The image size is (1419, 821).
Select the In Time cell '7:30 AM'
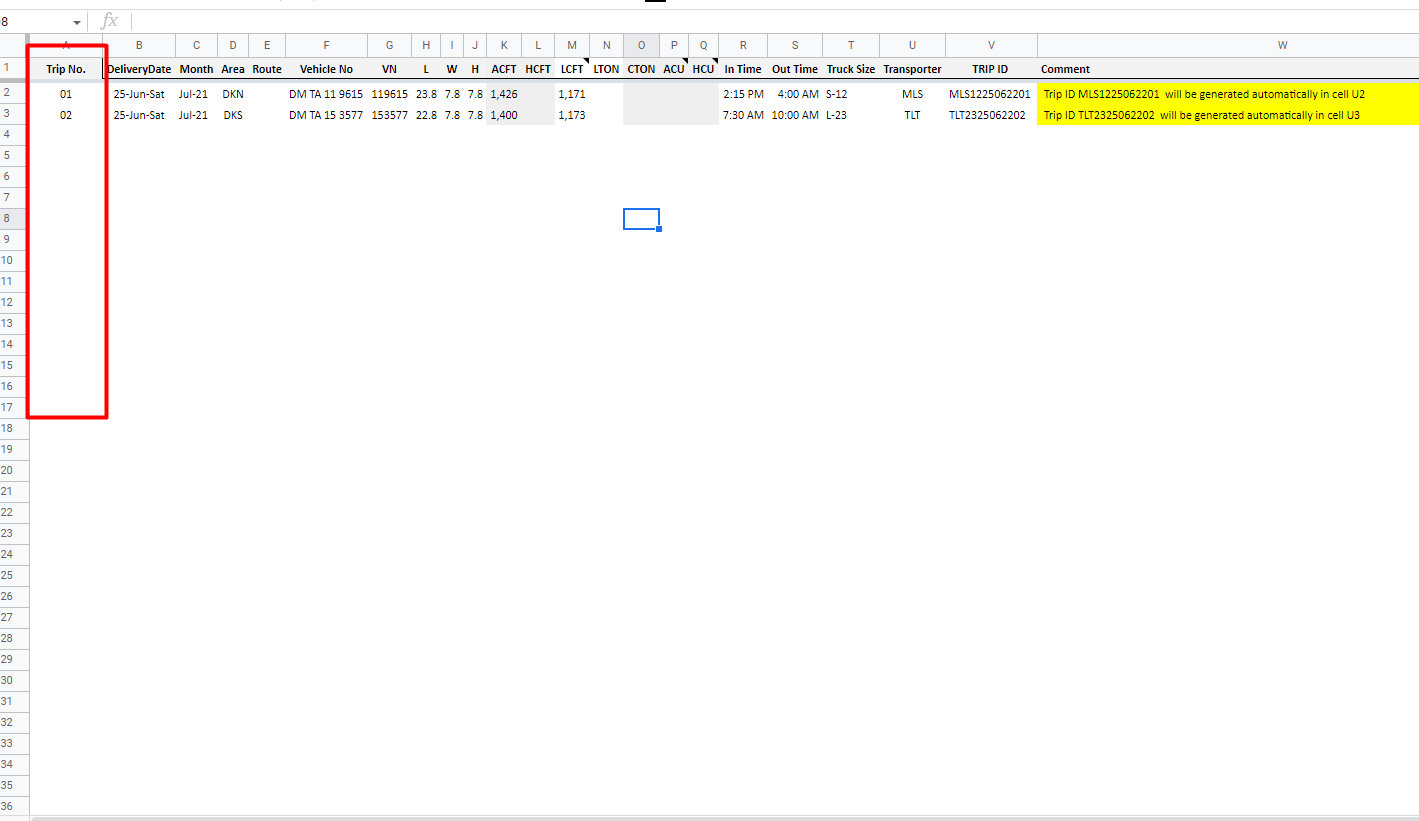743,115
